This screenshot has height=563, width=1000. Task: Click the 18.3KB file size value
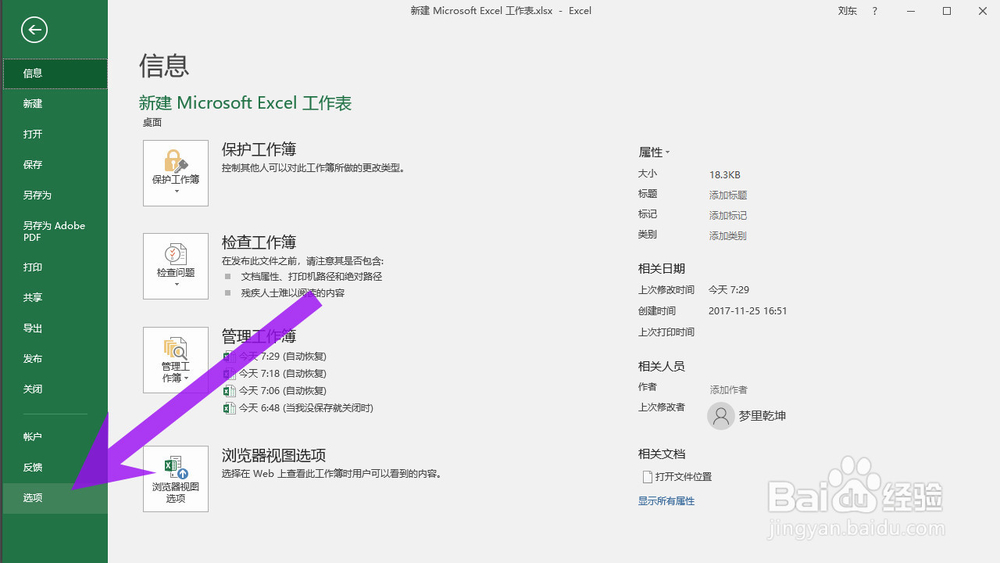(x=724, y=175)
